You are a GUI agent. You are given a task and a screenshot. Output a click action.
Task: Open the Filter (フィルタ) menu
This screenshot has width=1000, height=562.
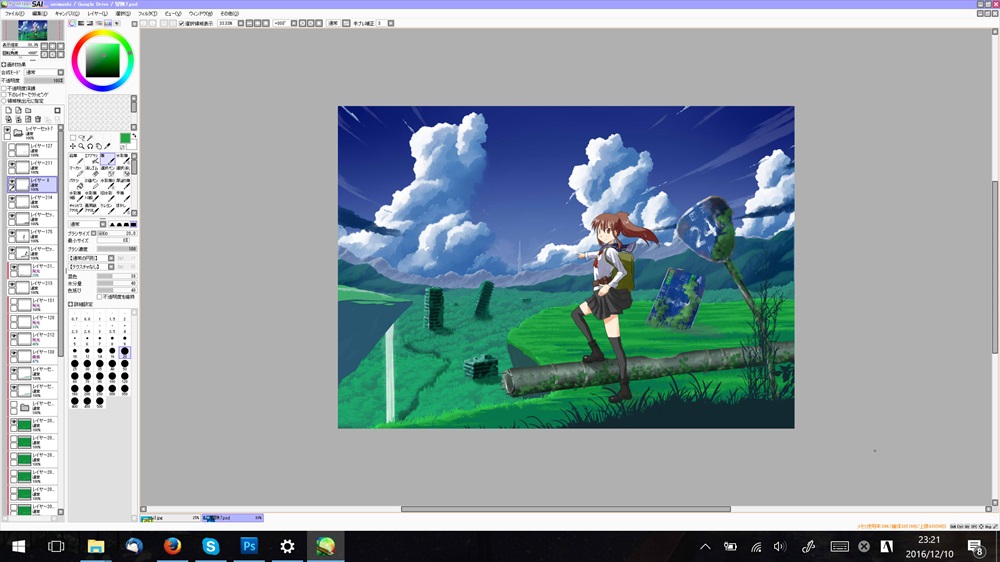click(x=148, y=13)
